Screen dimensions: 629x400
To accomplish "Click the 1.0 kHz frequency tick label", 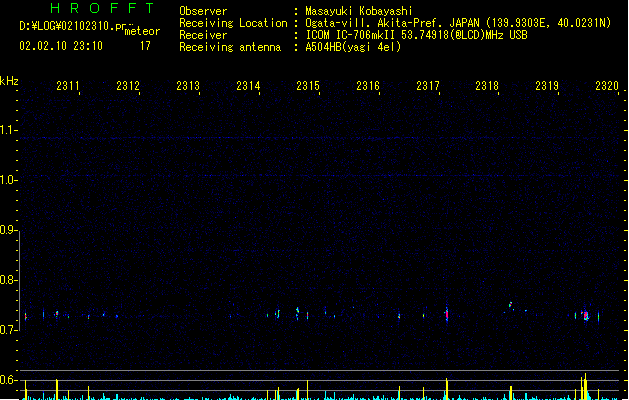I will click(8, 180).
